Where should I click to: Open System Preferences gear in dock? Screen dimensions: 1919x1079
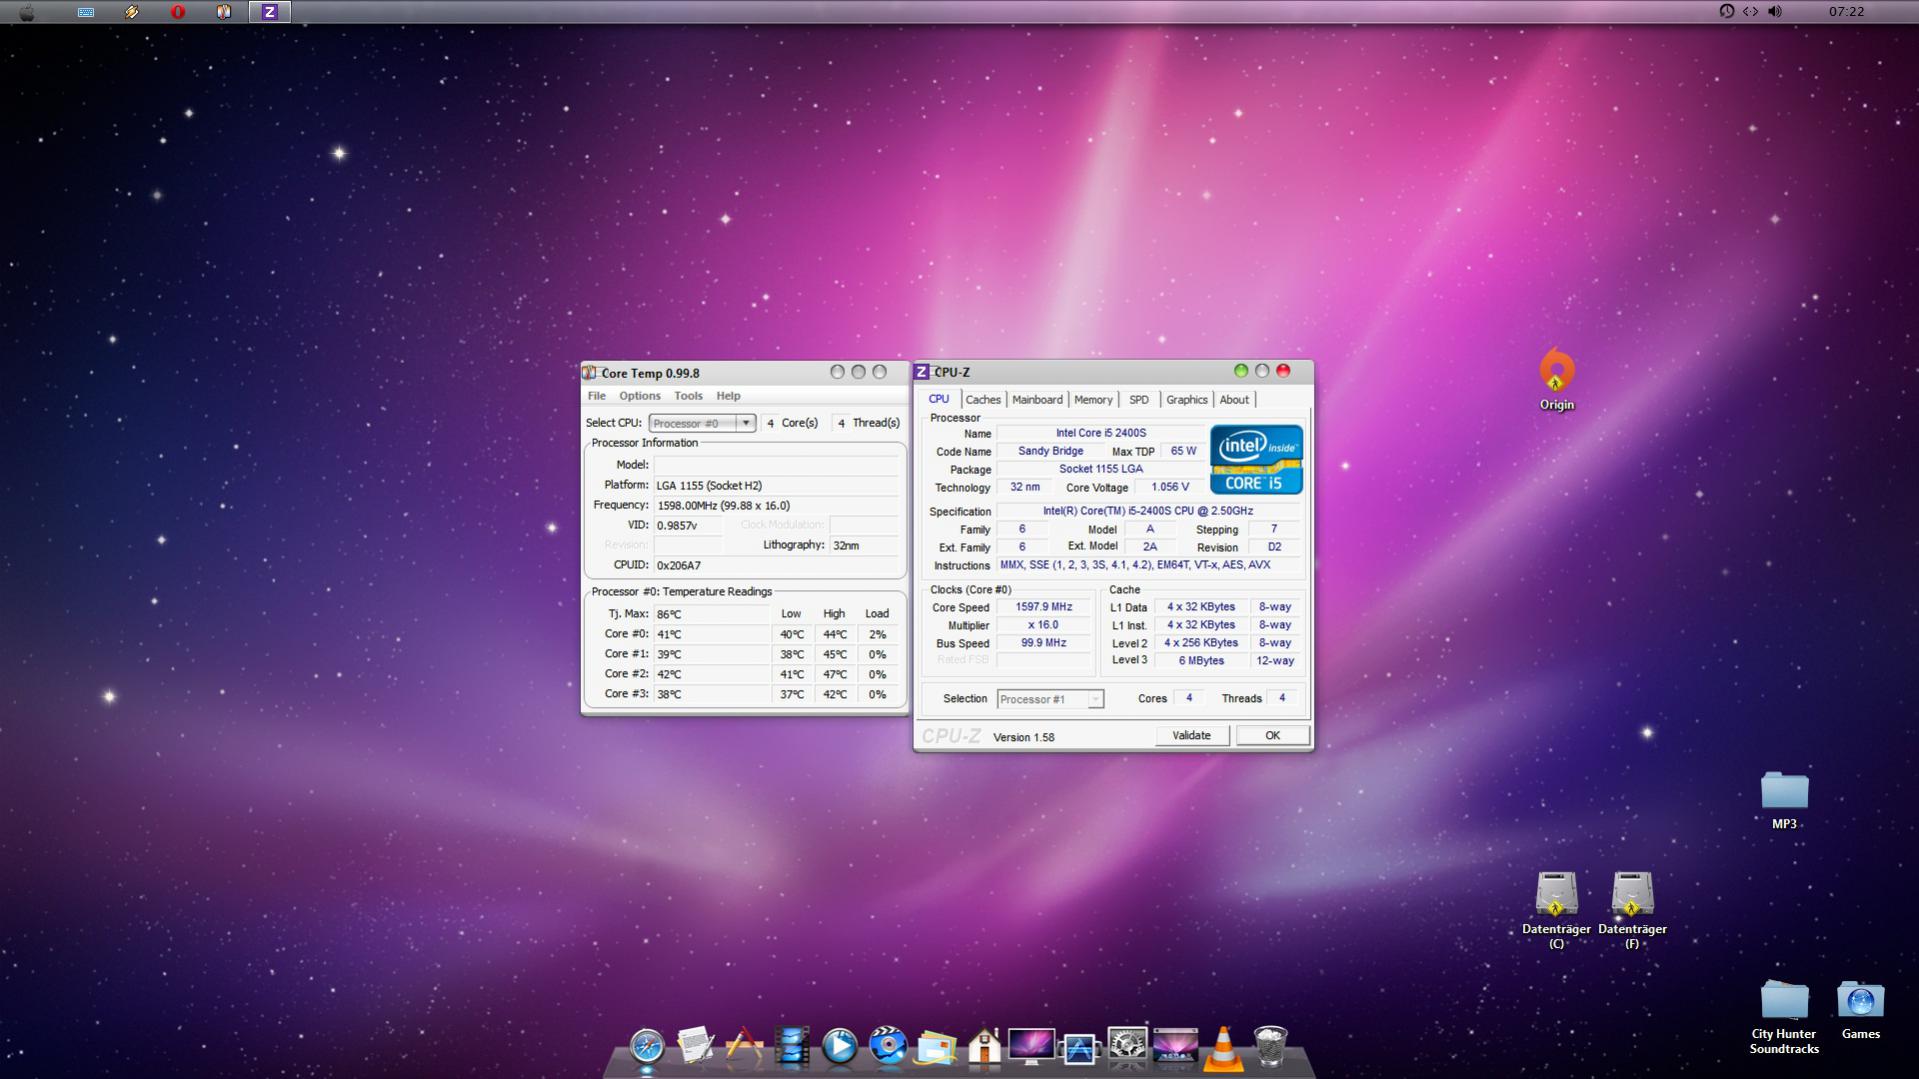[1127, 1047]
